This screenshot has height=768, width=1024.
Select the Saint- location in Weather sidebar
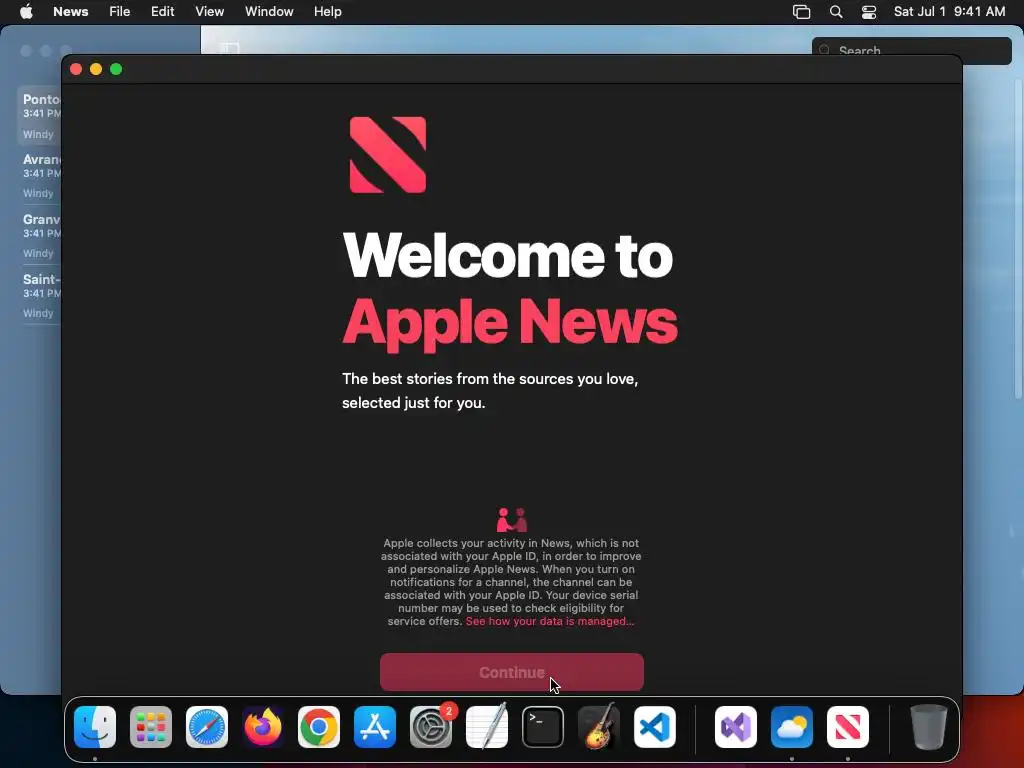[x=39, y=296]
